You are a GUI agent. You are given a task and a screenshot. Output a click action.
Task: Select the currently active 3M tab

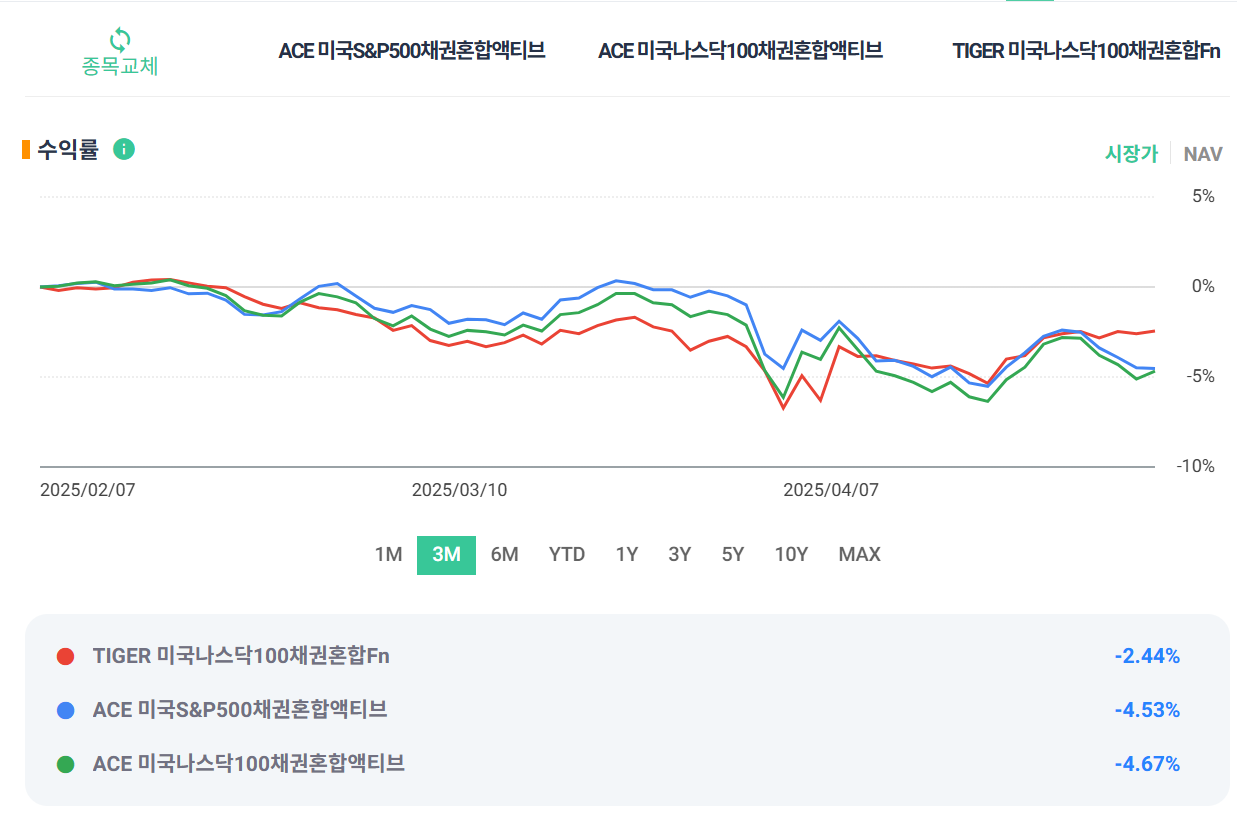point(446,554)
